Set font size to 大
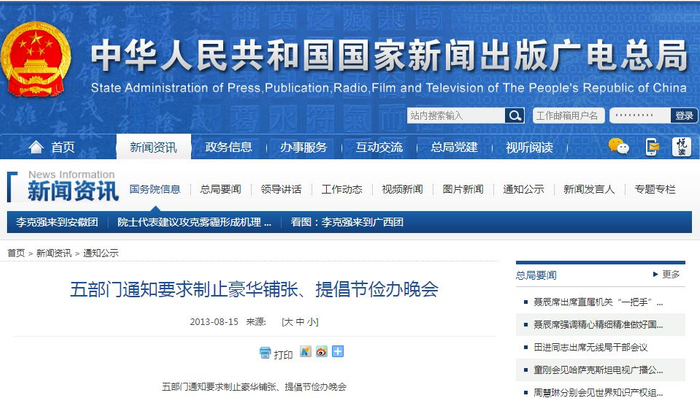Image resolution: width=700 pixels, height=401 pixels. 288,322
